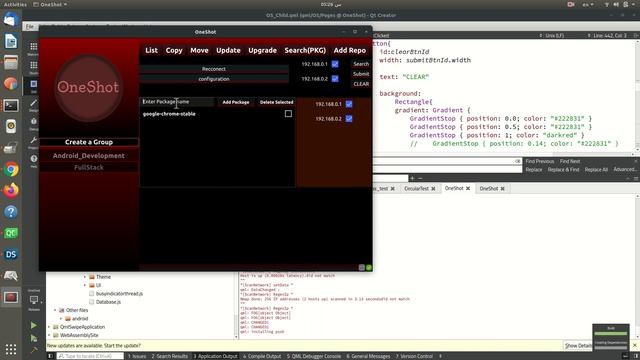Open the List tab in OneShot
The image size is (640, 360).
point(151,50)
